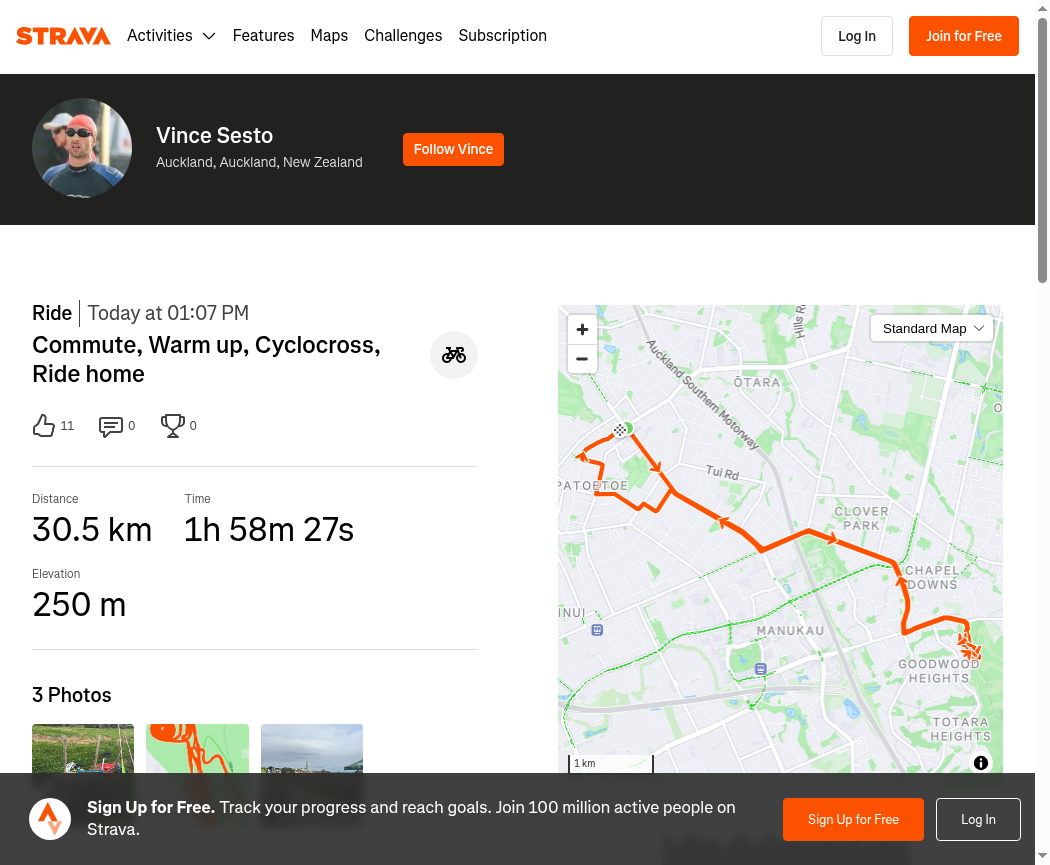Click the bicycle ride type icon

454,355
